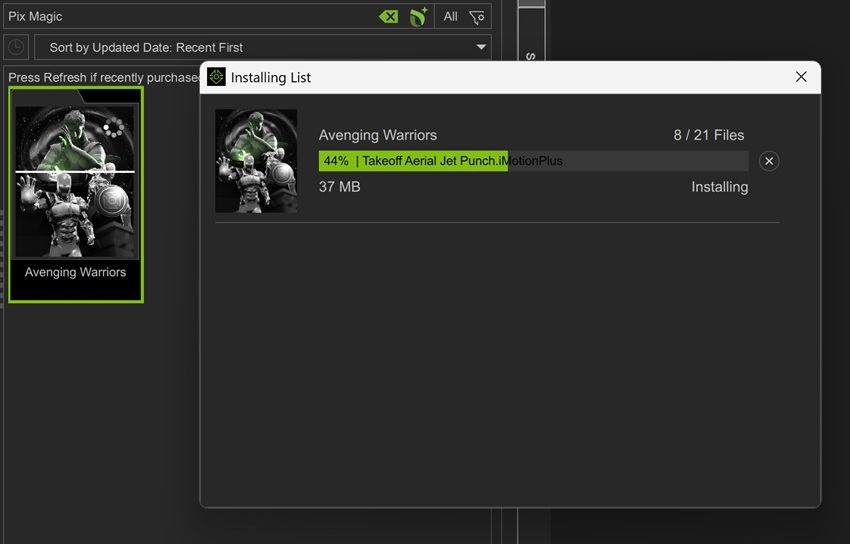Click the 44% installation progress bar
This screenshot has width=850, height=544.
[x=532, y=161]
